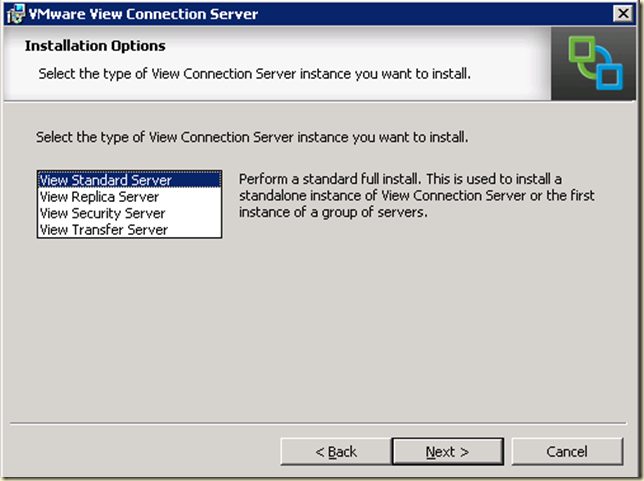Click the subtitle text under Installation Options
The height and width of the screenshot is (481, 644).
pos(254,73)
